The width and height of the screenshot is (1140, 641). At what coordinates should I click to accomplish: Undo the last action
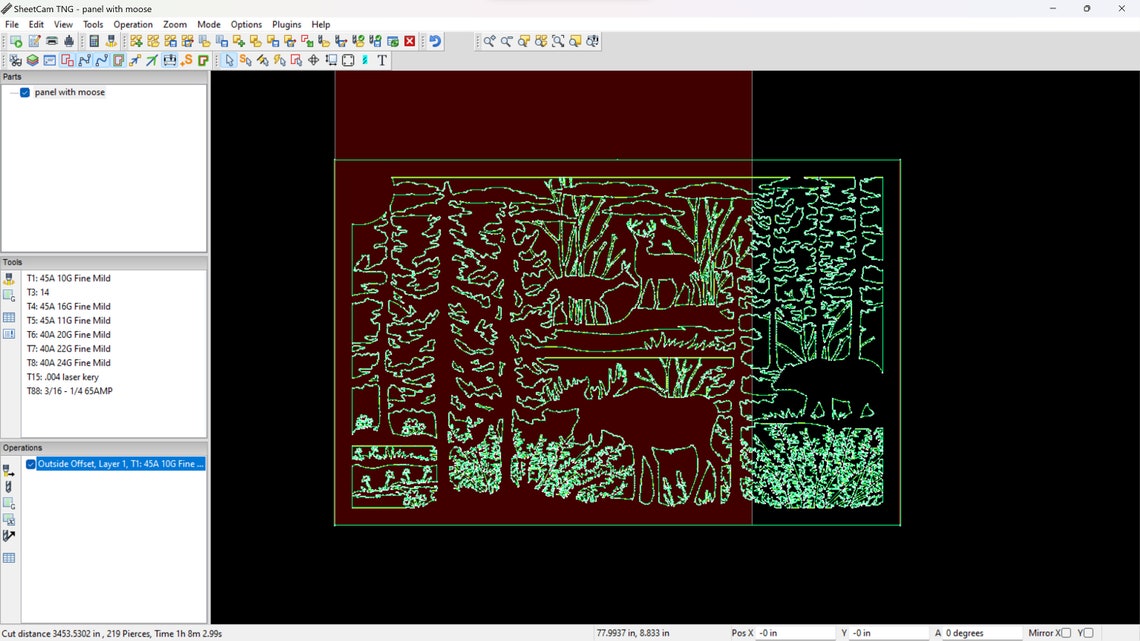point(436,41)
